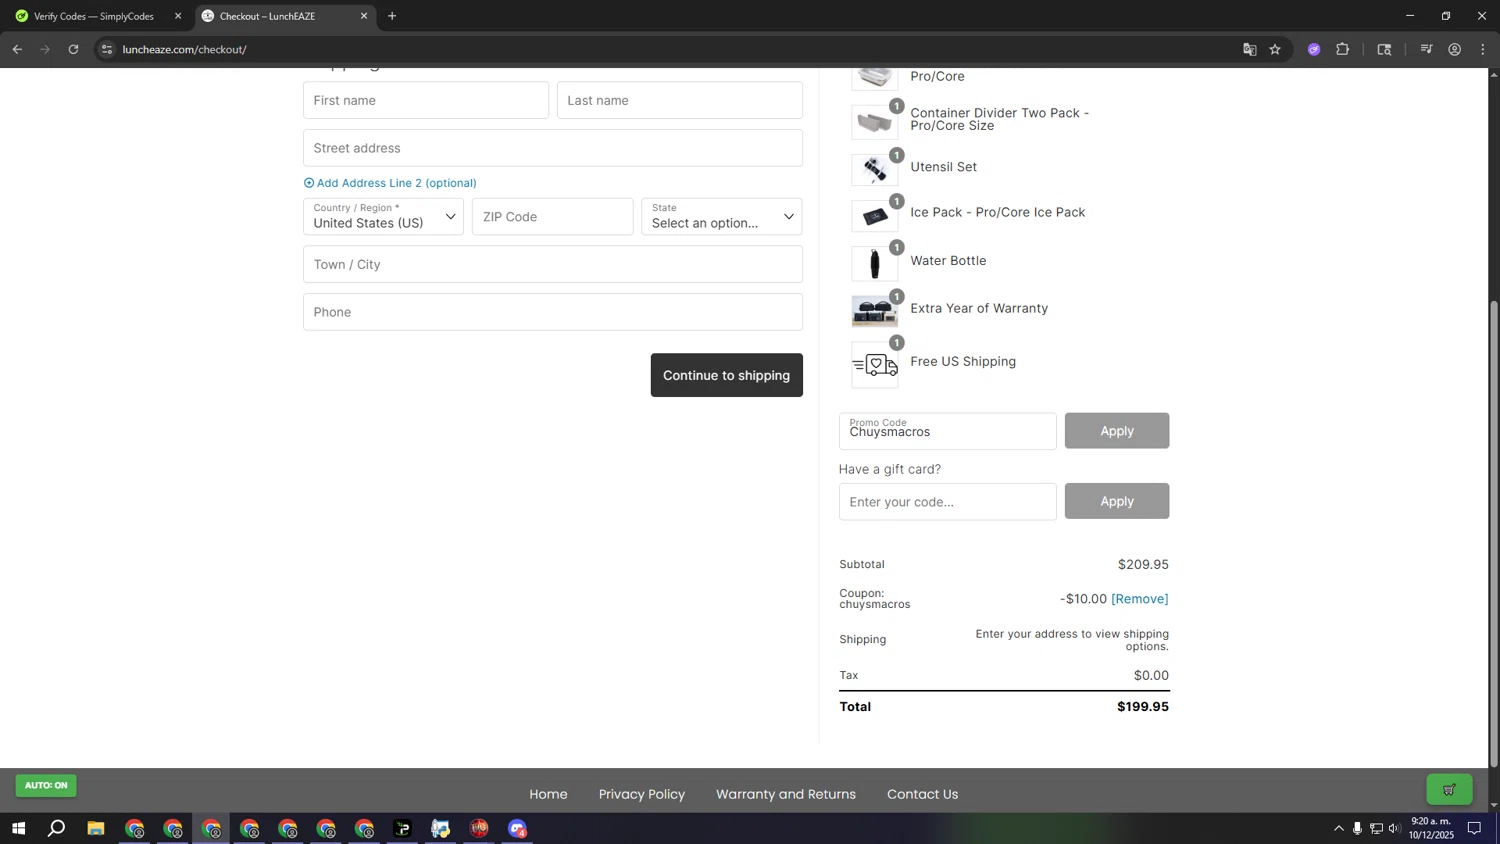
Task: Open Warranty and Returns footer link
Action: (786, 794)
